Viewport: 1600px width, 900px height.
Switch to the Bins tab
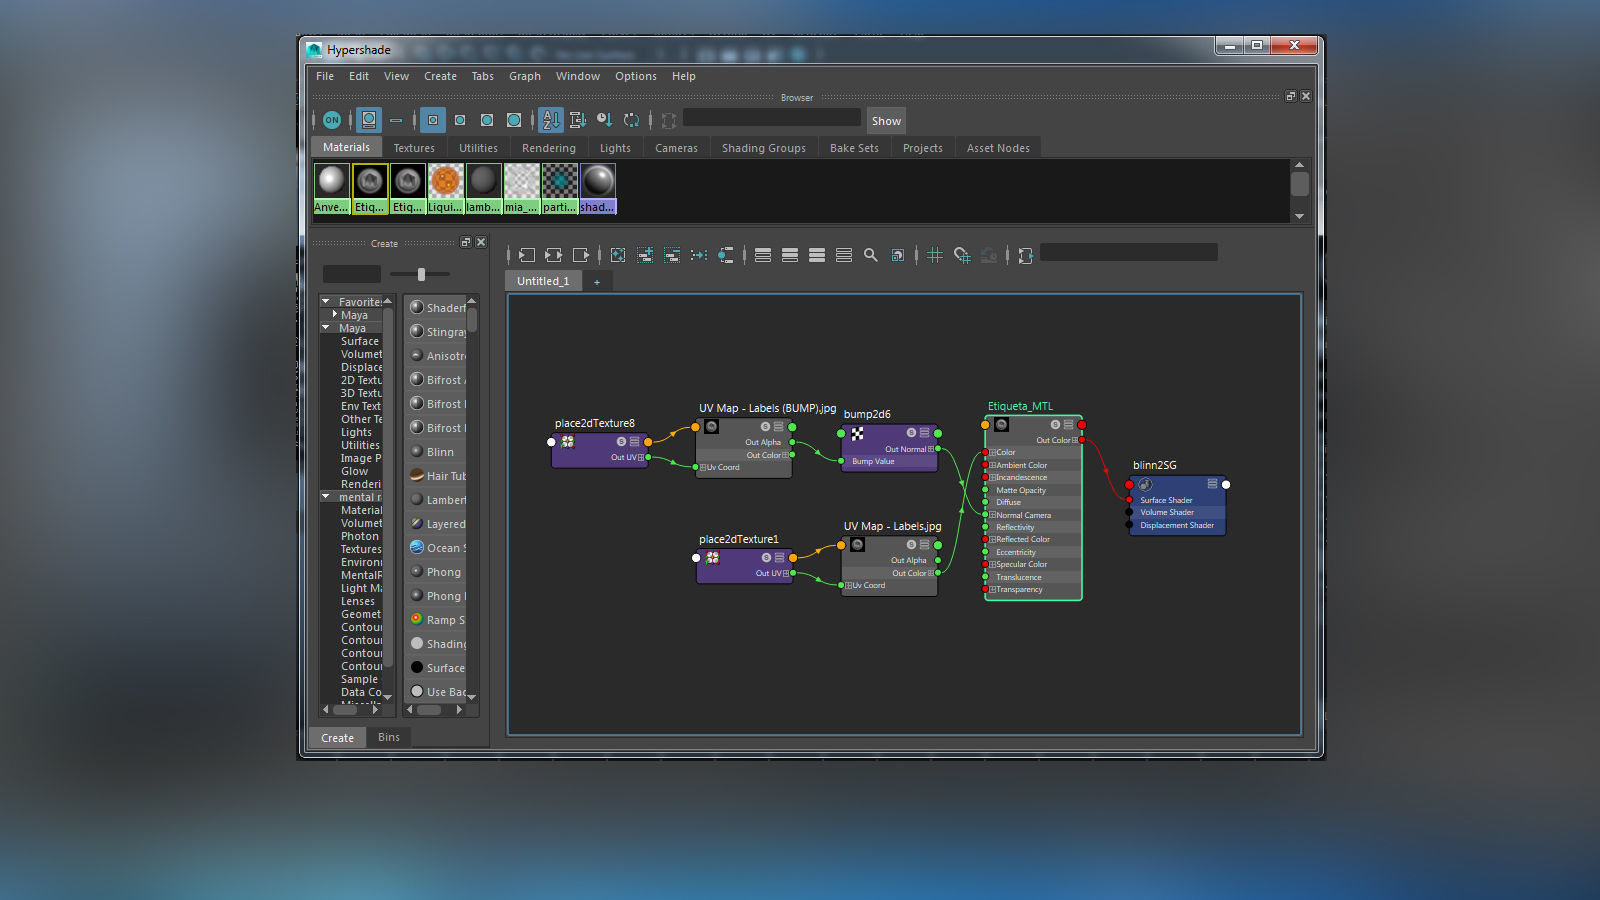click(x=389, y=737)
